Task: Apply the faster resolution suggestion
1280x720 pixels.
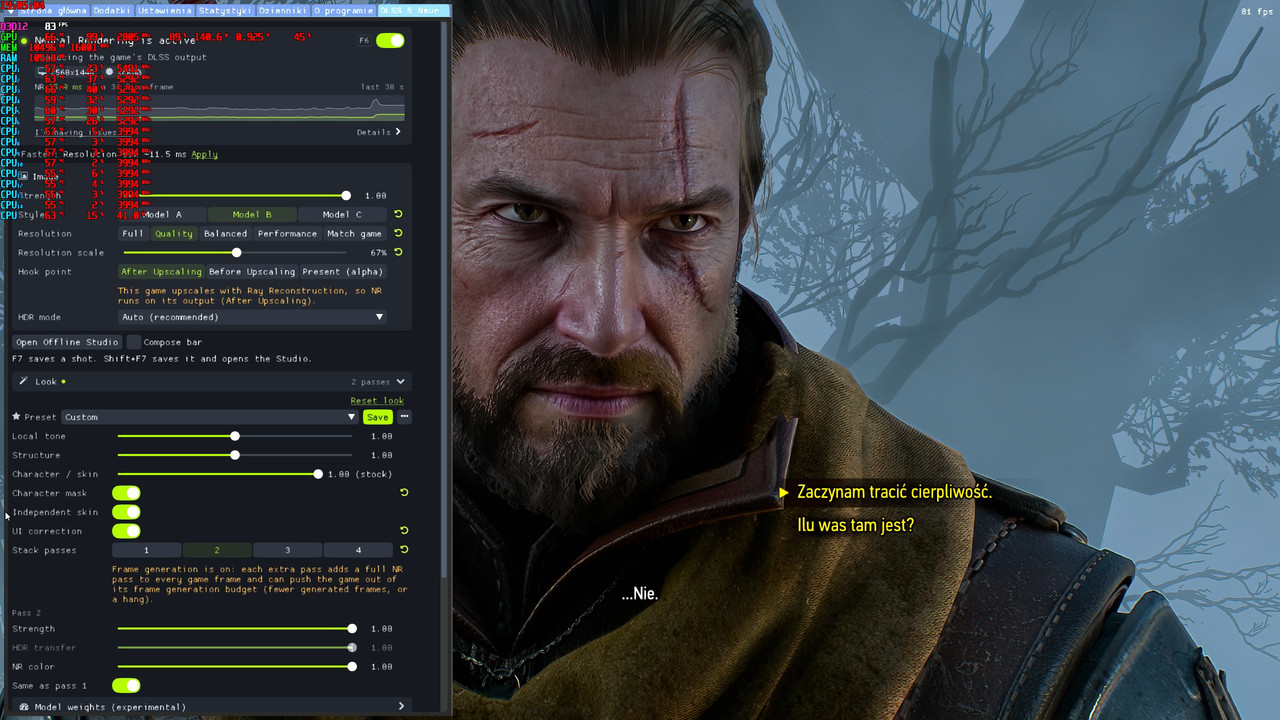Action: point(204,154)
